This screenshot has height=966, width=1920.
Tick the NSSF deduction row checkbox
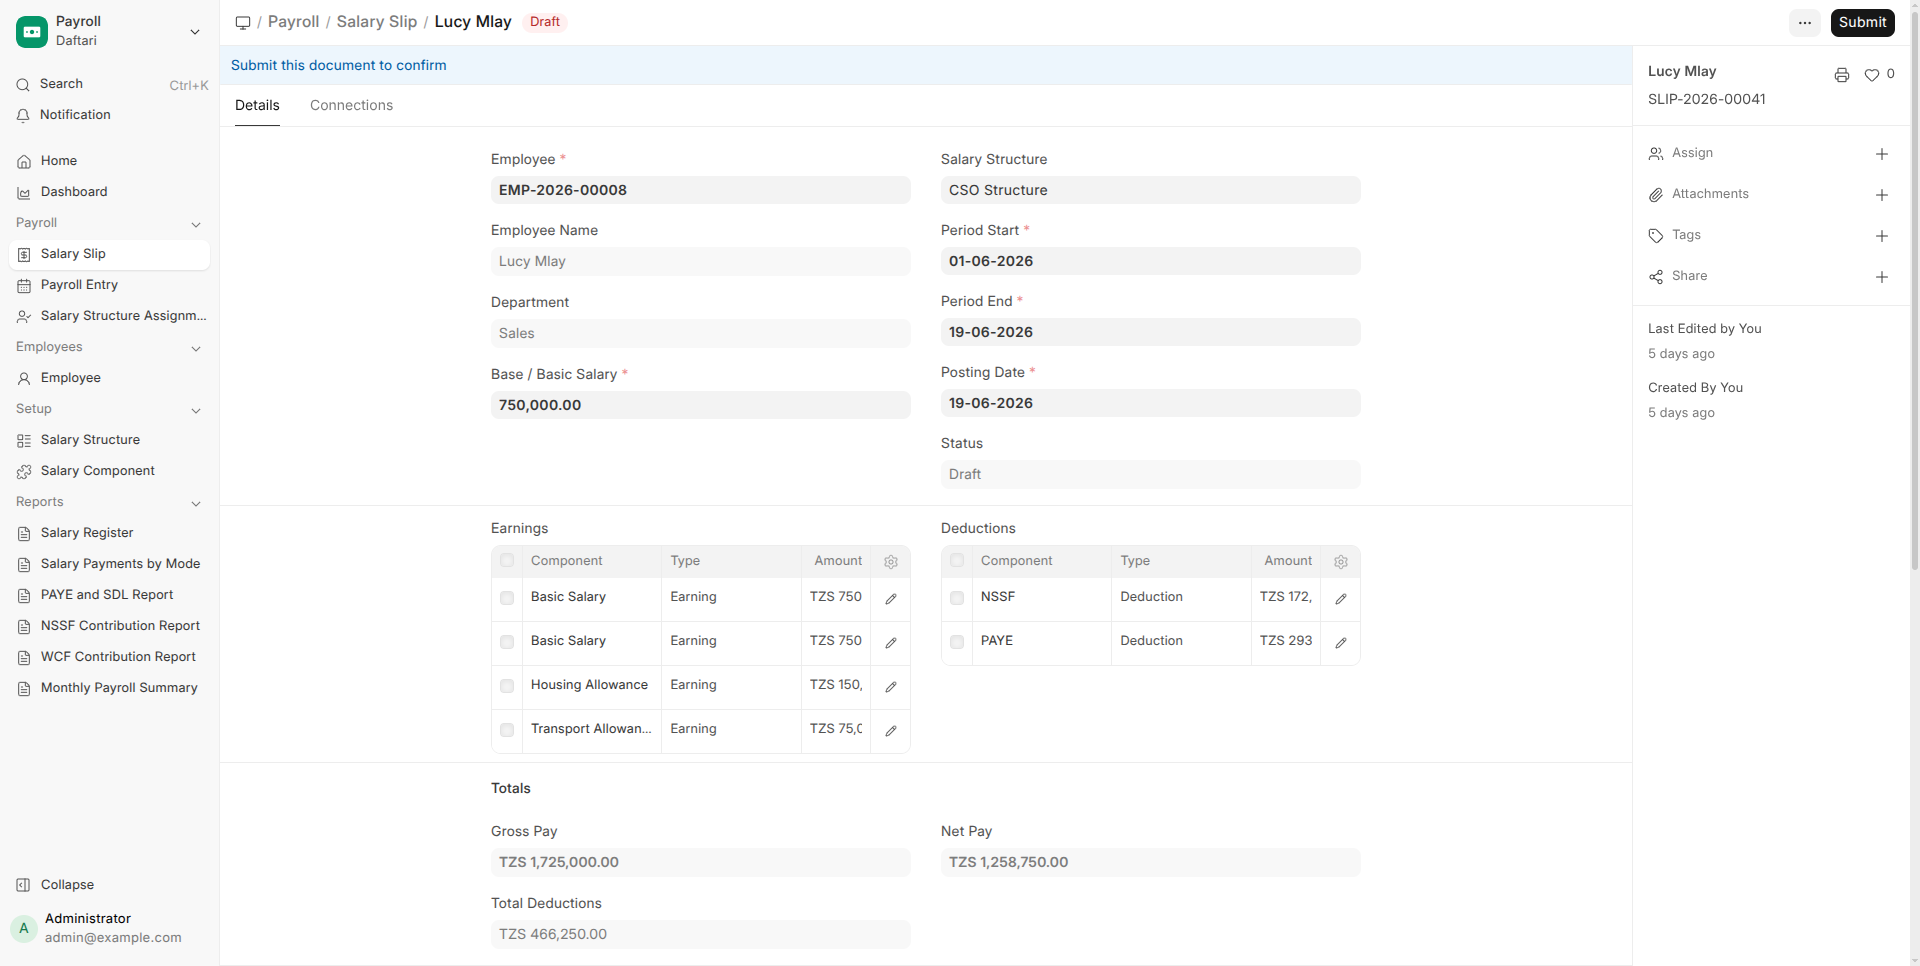tap(957, 598)
